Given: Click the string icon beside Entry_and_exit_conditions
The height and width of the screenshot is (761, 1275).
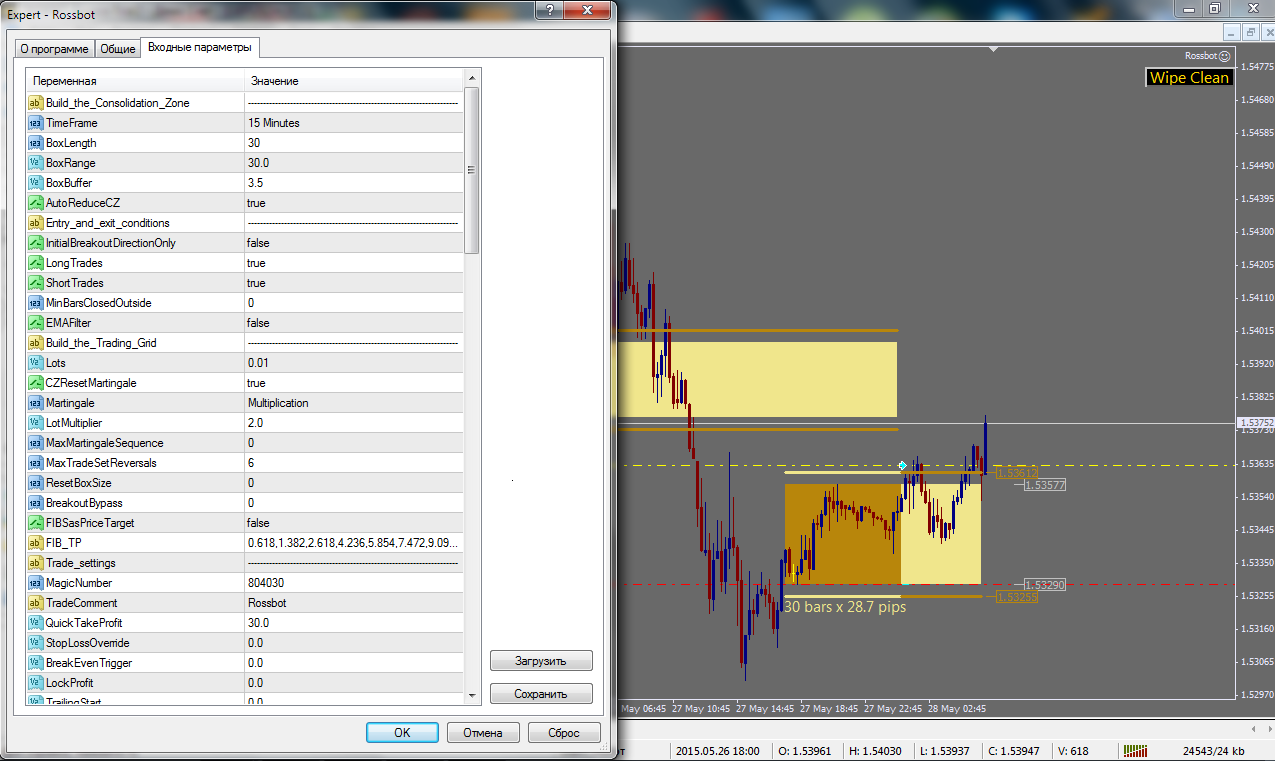Looking at the screenshot, I should (36, 223).
